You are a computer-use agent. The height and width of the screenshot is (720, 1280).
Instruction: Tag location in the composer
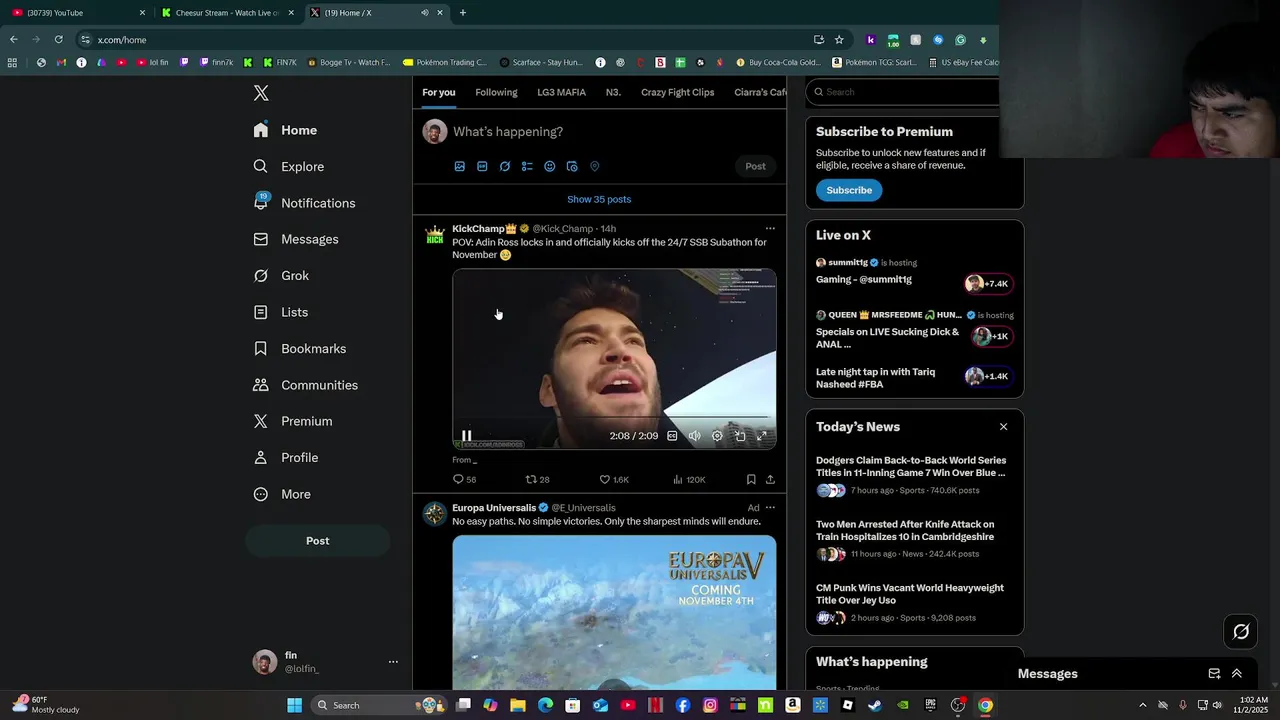click(x=594, y=167)
